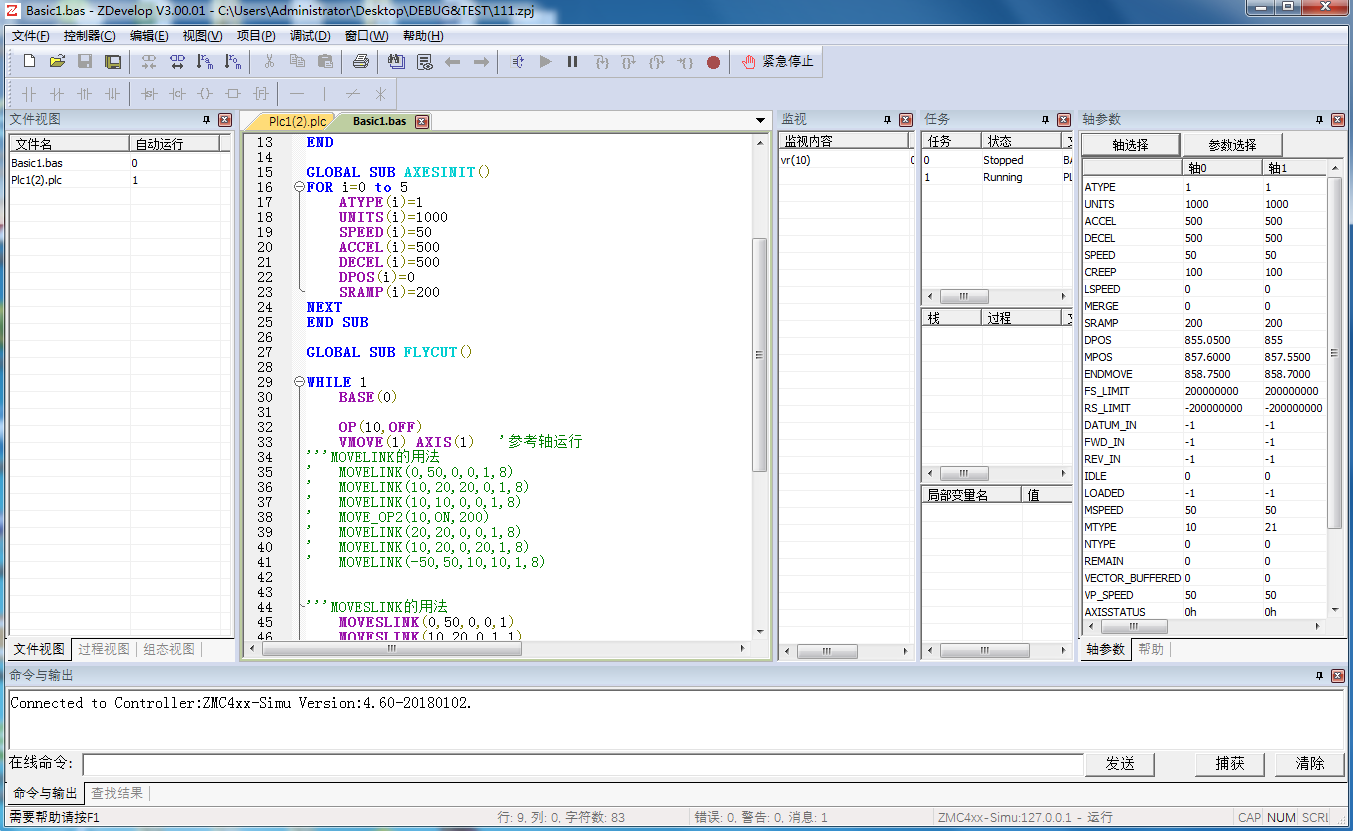Viewport: 1353px width, 831px height.
Task: Open the 调试(D) menu
Action: coord(310,36)
